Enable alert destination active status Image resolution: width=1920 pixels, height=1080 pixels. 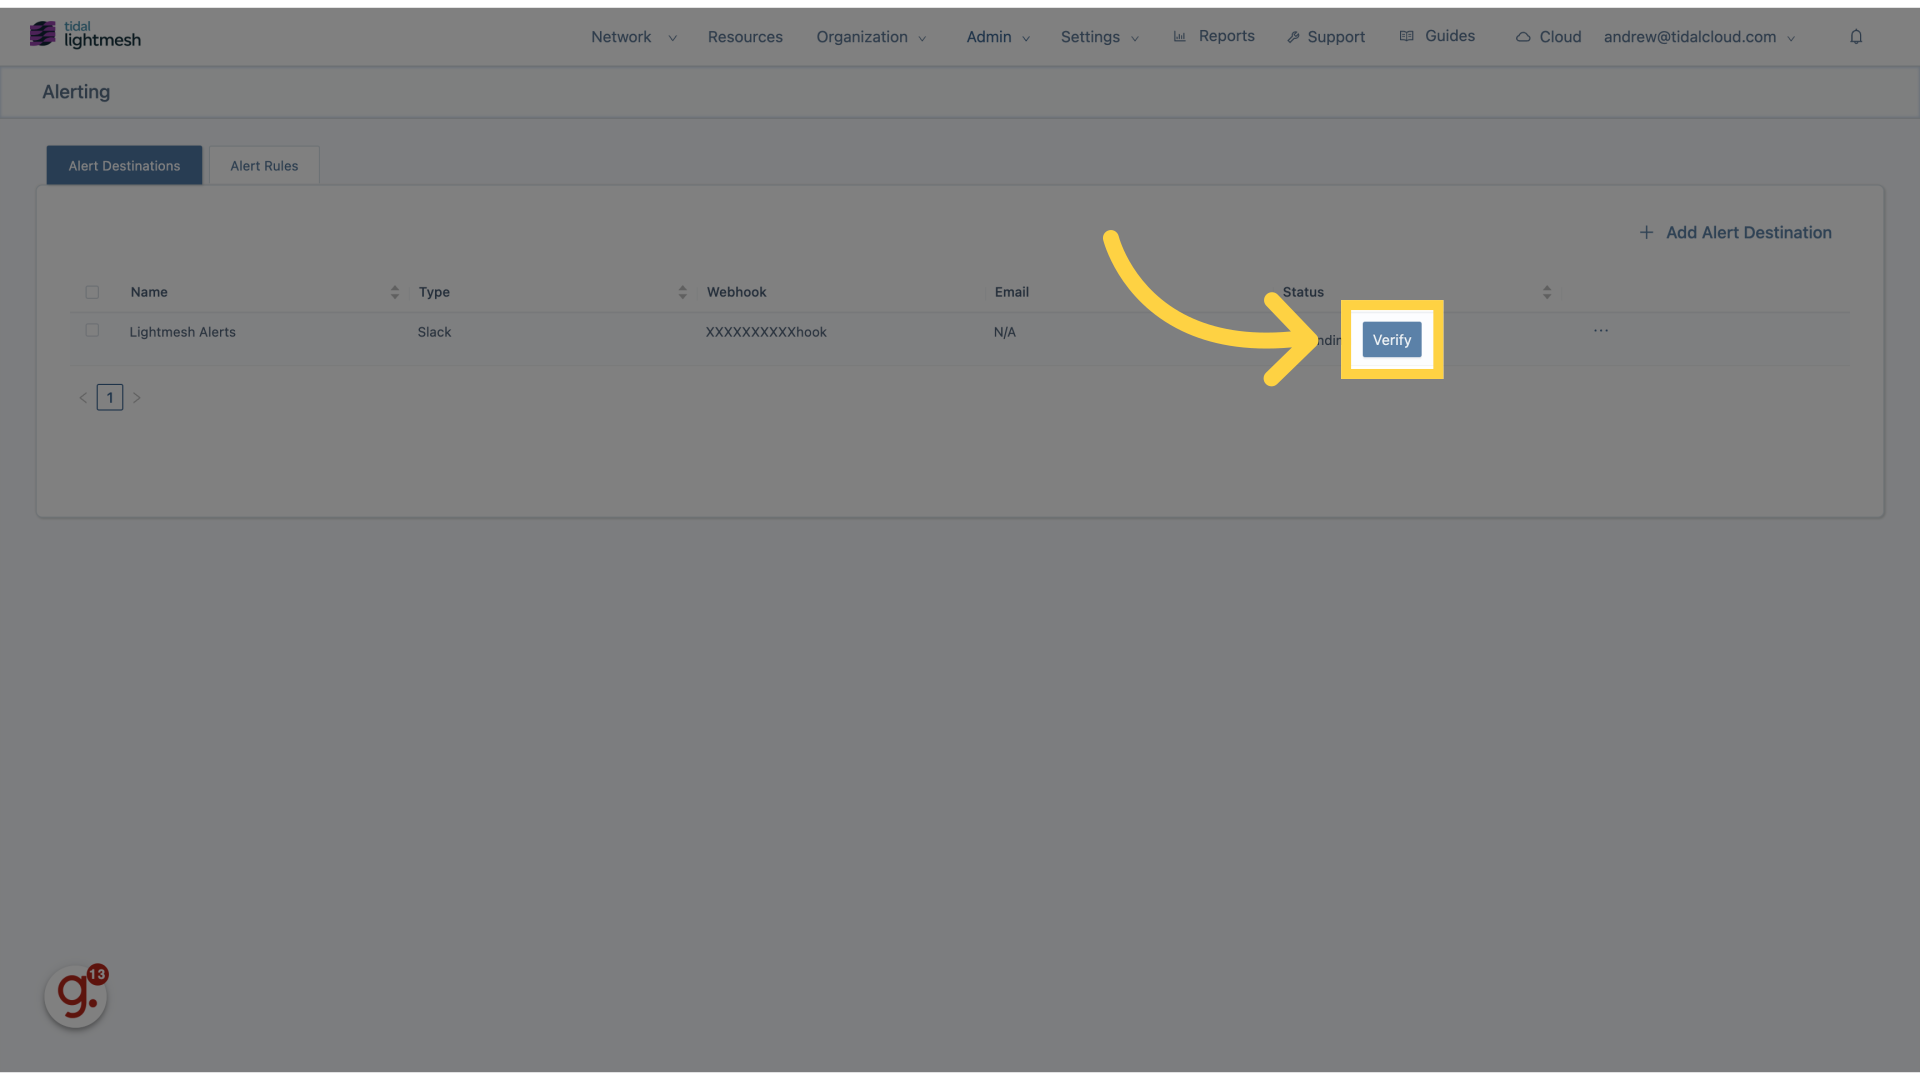(x=1391, y=339)
